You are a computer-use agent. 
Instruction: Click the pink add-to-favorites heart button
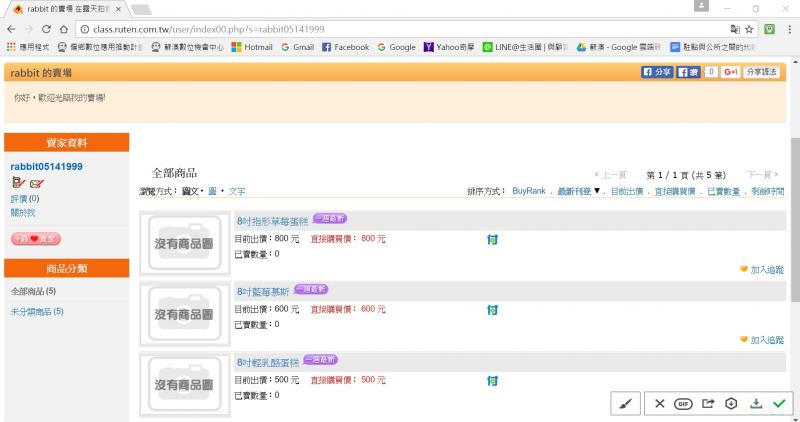(x=36, y=238)
